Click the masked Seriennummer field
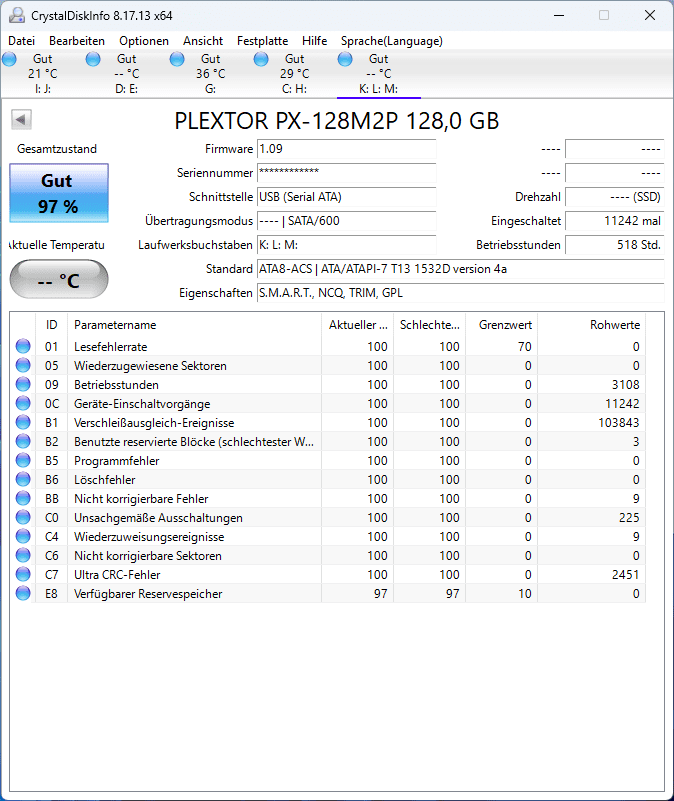Image resolution: width=674 pixels, height=801 pixels. click(346, 173)
